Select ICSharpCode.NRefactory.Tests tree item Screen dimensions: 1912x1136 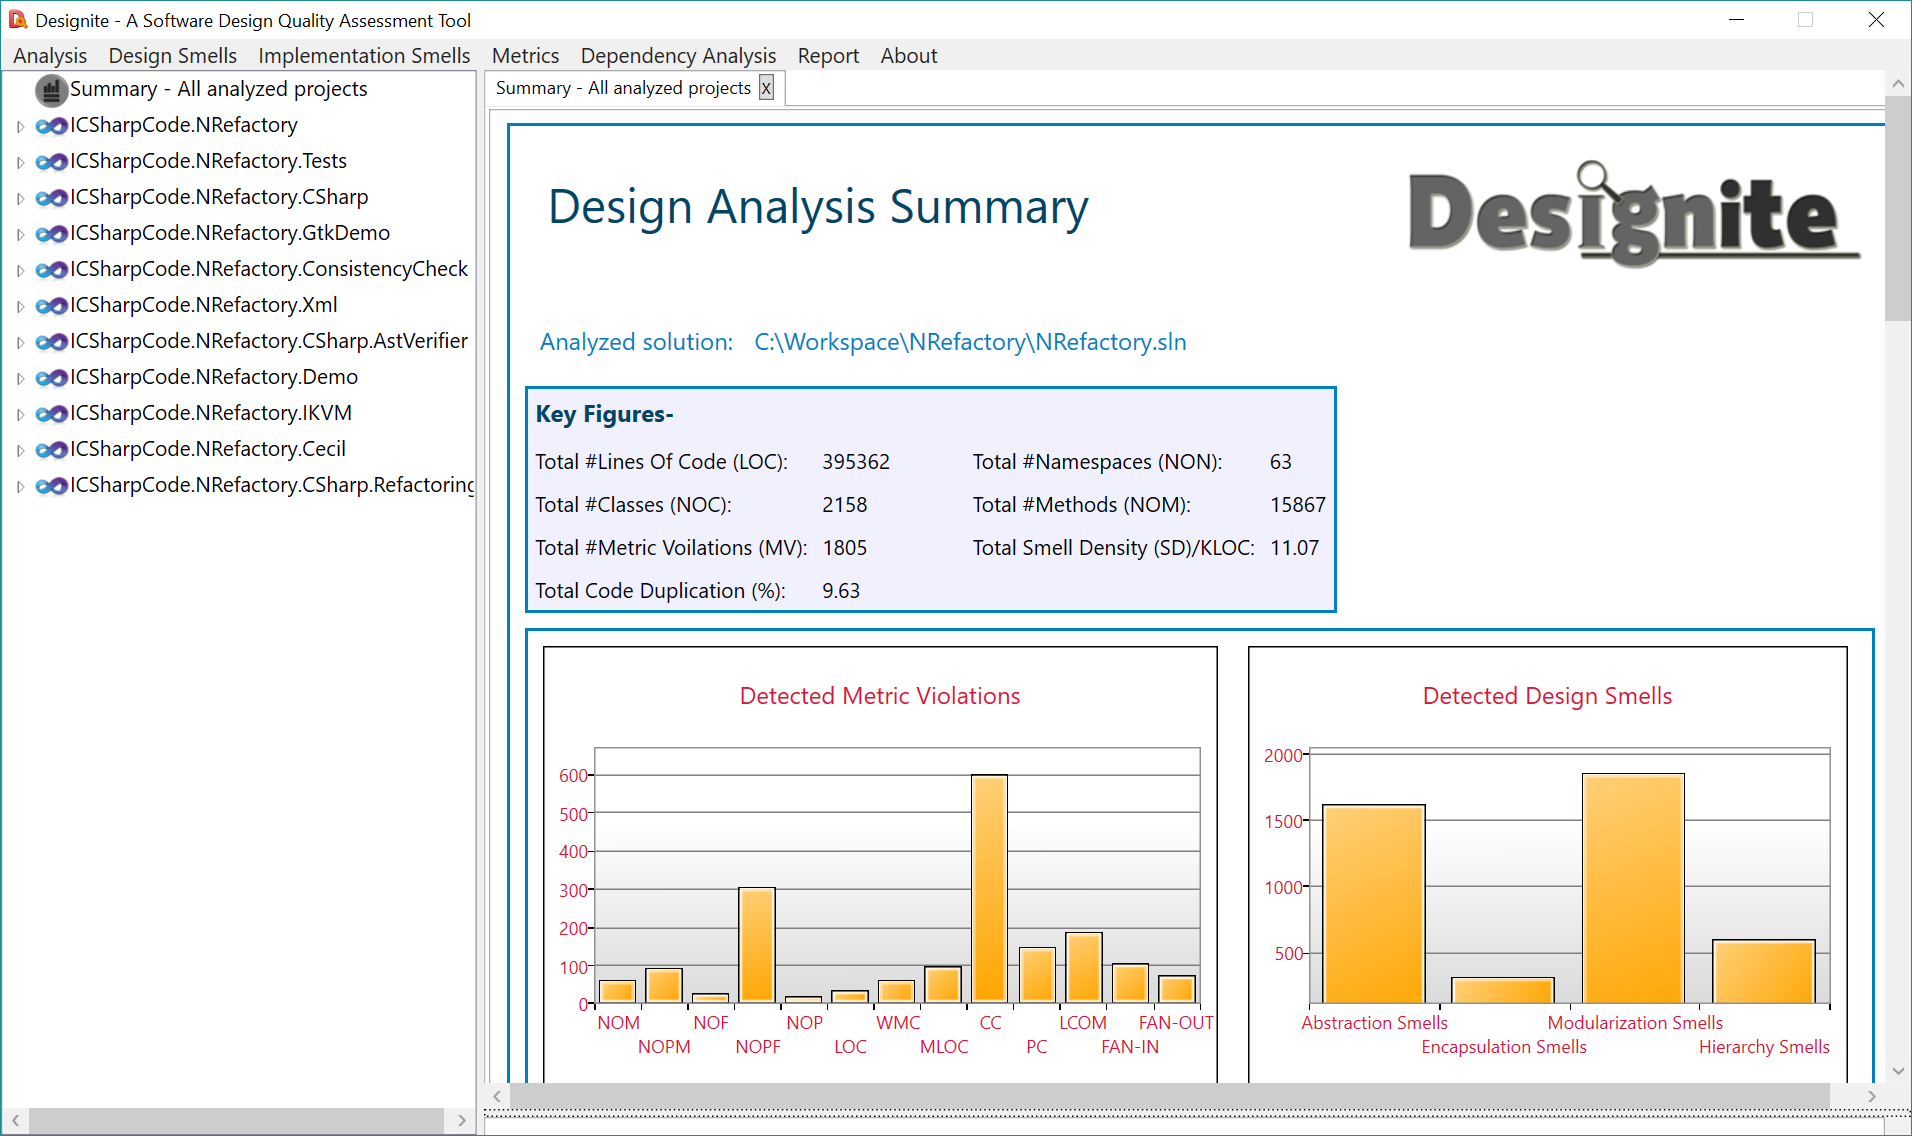208,161
